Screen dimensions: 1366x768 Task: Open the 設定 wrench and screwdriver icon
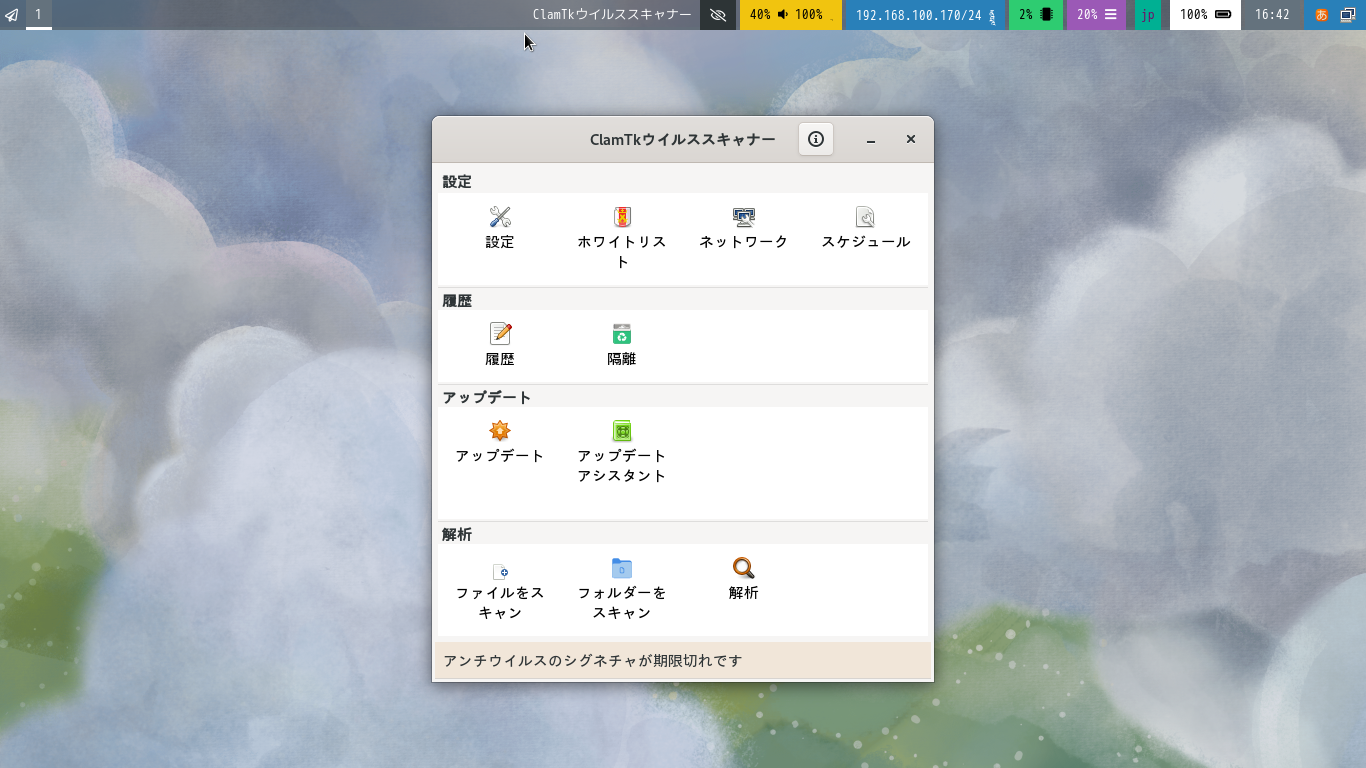pos(500,217)
